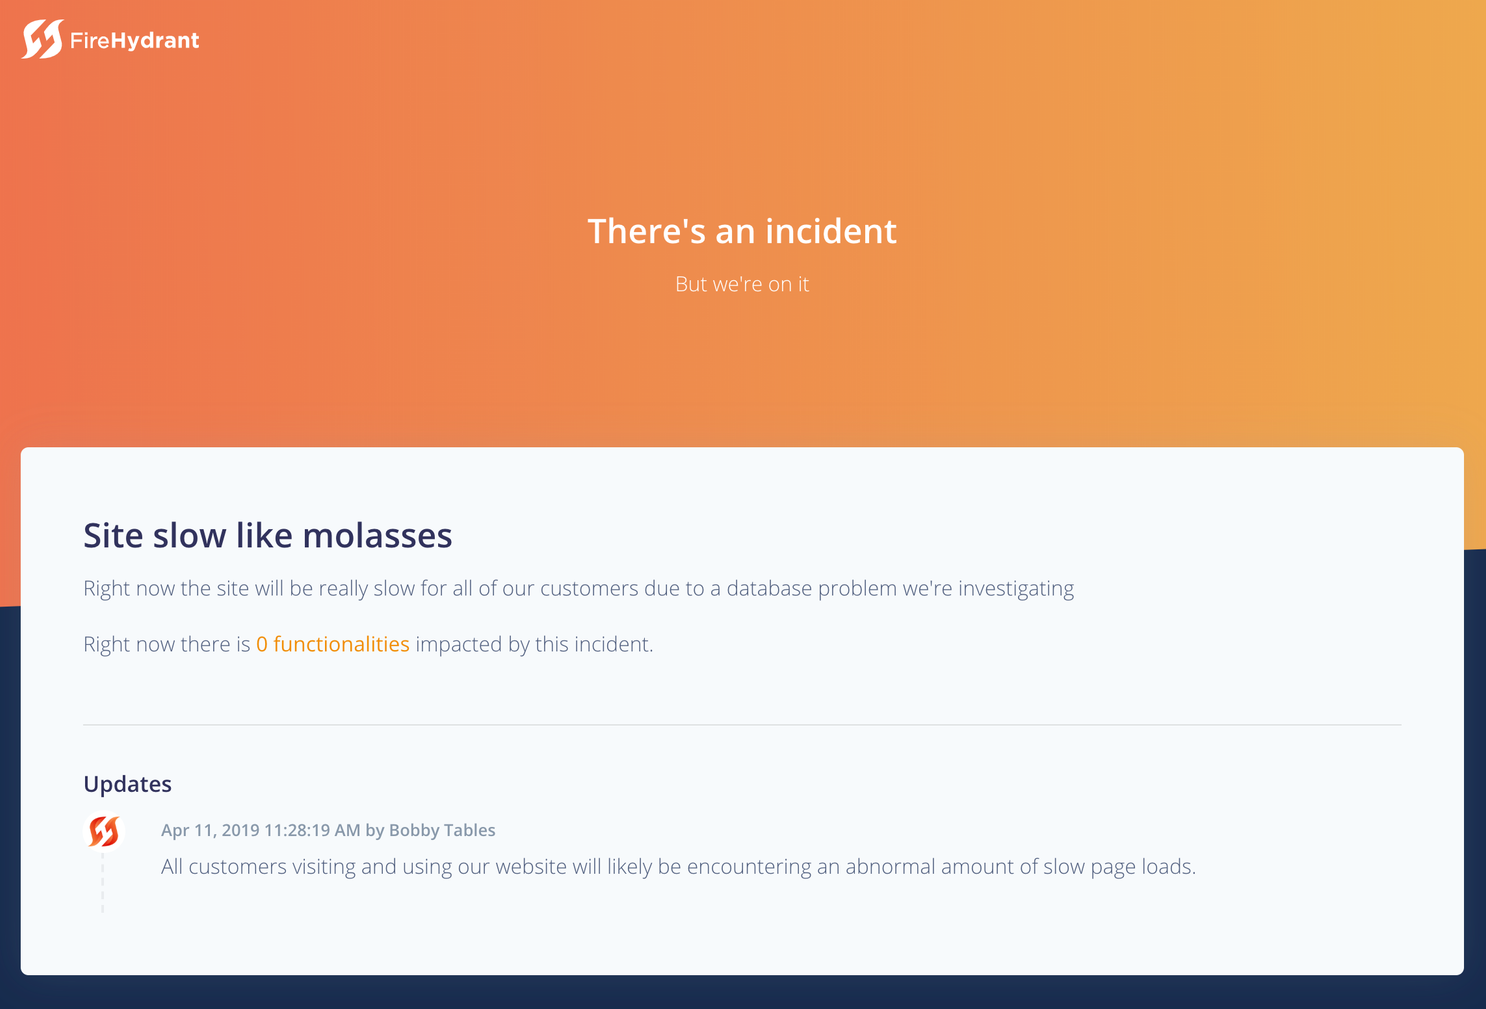
Task: Click the "But we're on it" subtitle
Action: click(742, 284)
